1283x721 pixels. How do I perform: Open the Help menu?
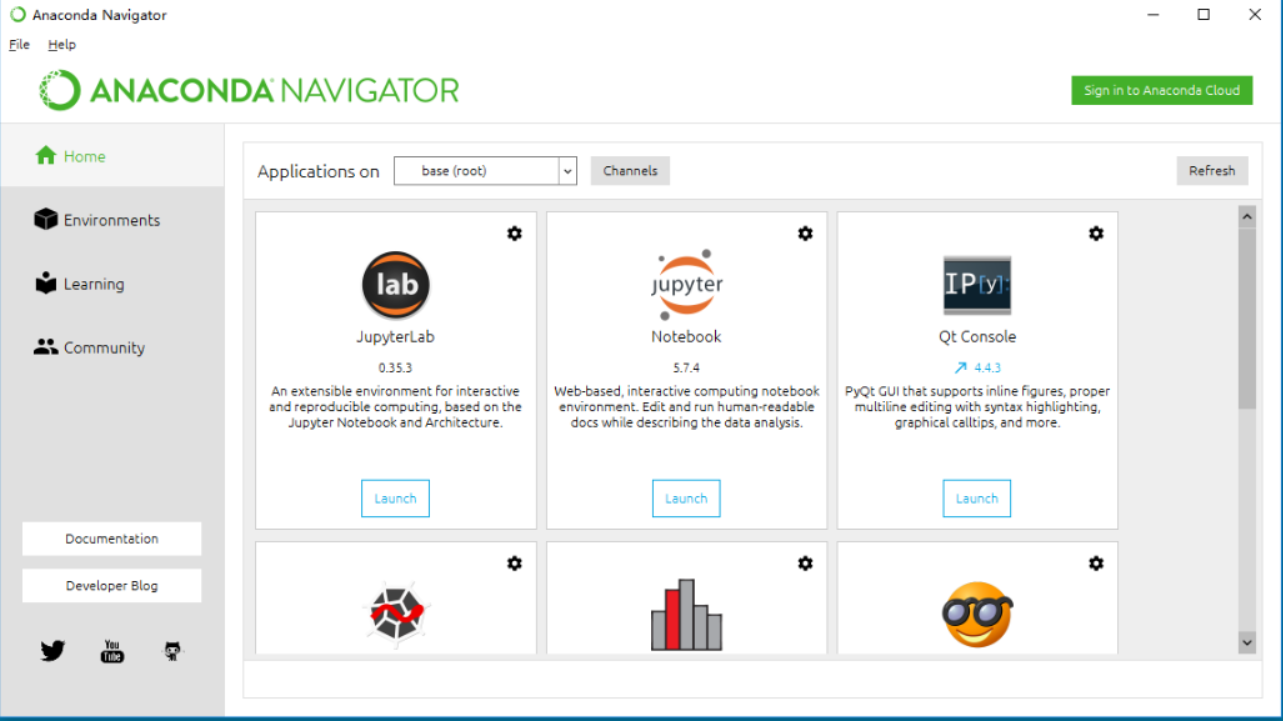tap(62, 44)
